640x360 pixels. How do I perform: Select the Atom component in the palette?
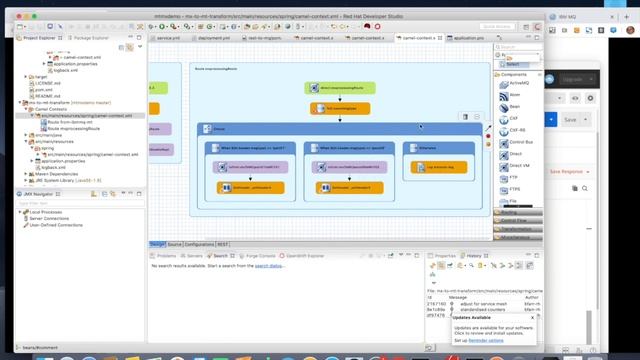[x=510, y=95]
